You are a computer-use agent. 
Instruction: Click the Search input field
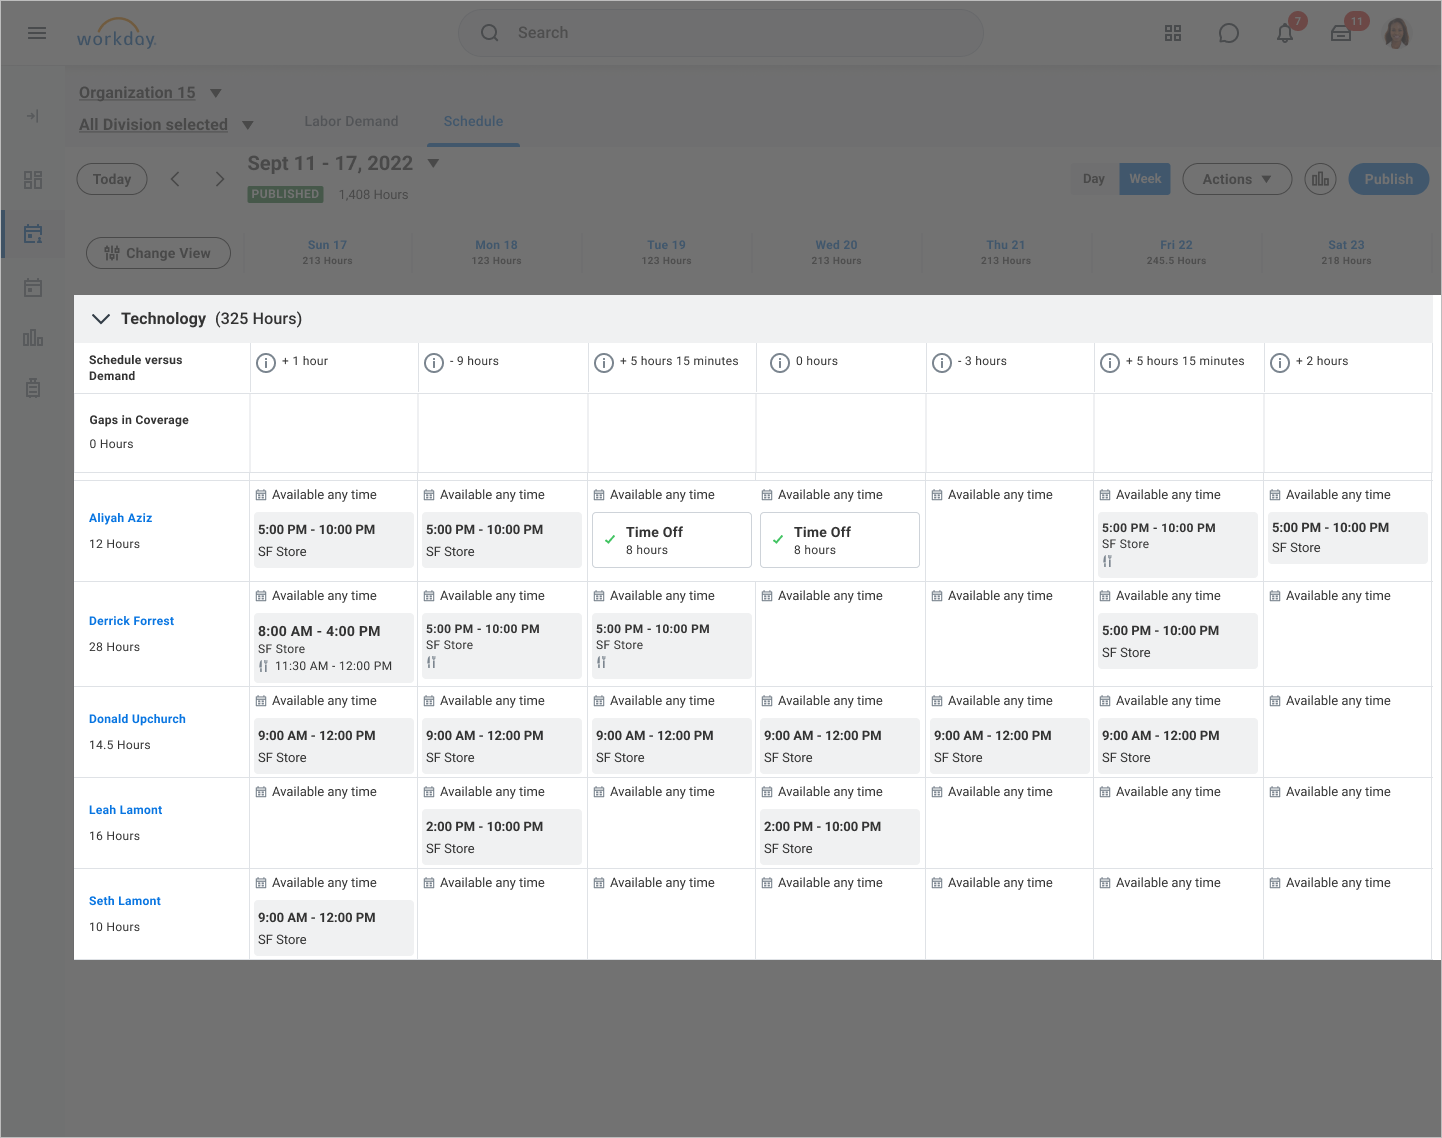[x=720, y=33]
